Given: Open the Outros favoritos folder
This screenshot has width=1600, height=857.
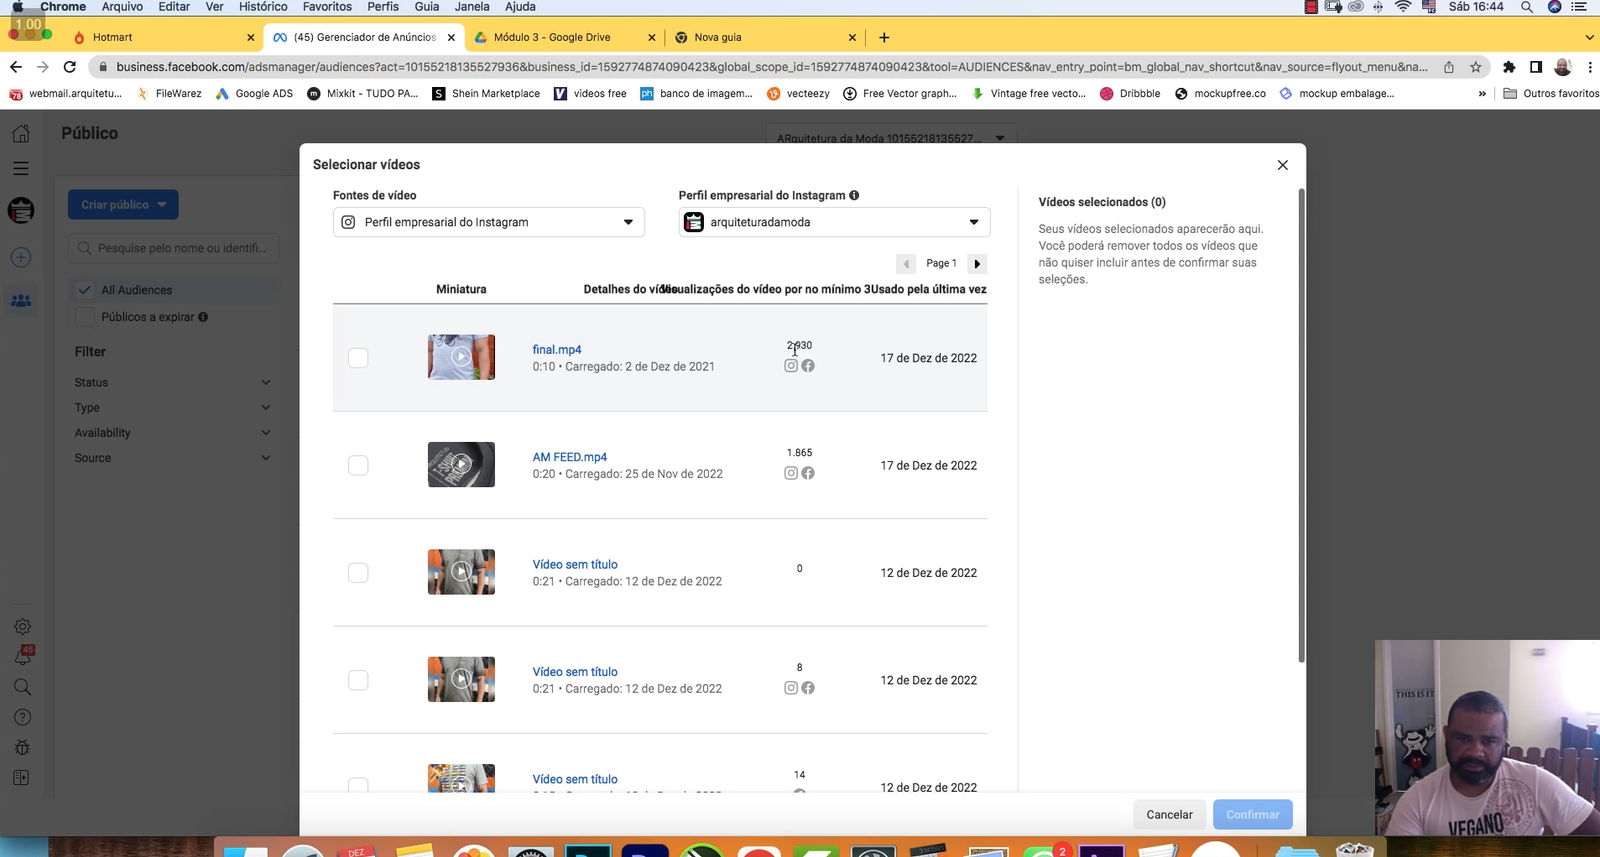Looking at the screenshot, I should pyautogui.click(x=1552, y=94).
